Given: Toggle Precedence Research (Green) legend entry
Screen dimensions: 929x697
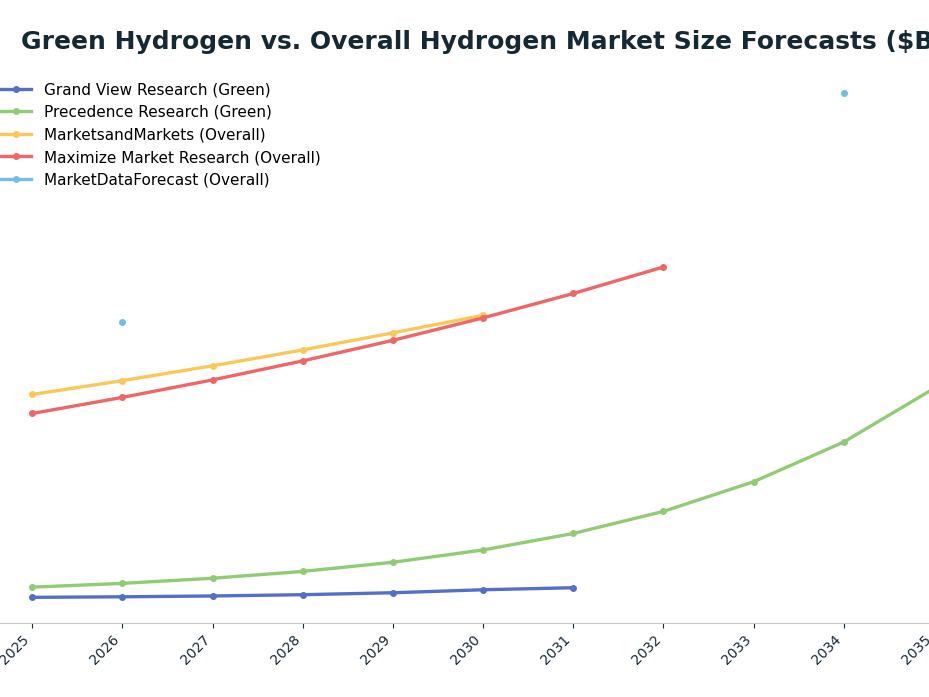Looking at the screenshot, I should (x=136, y=111).
